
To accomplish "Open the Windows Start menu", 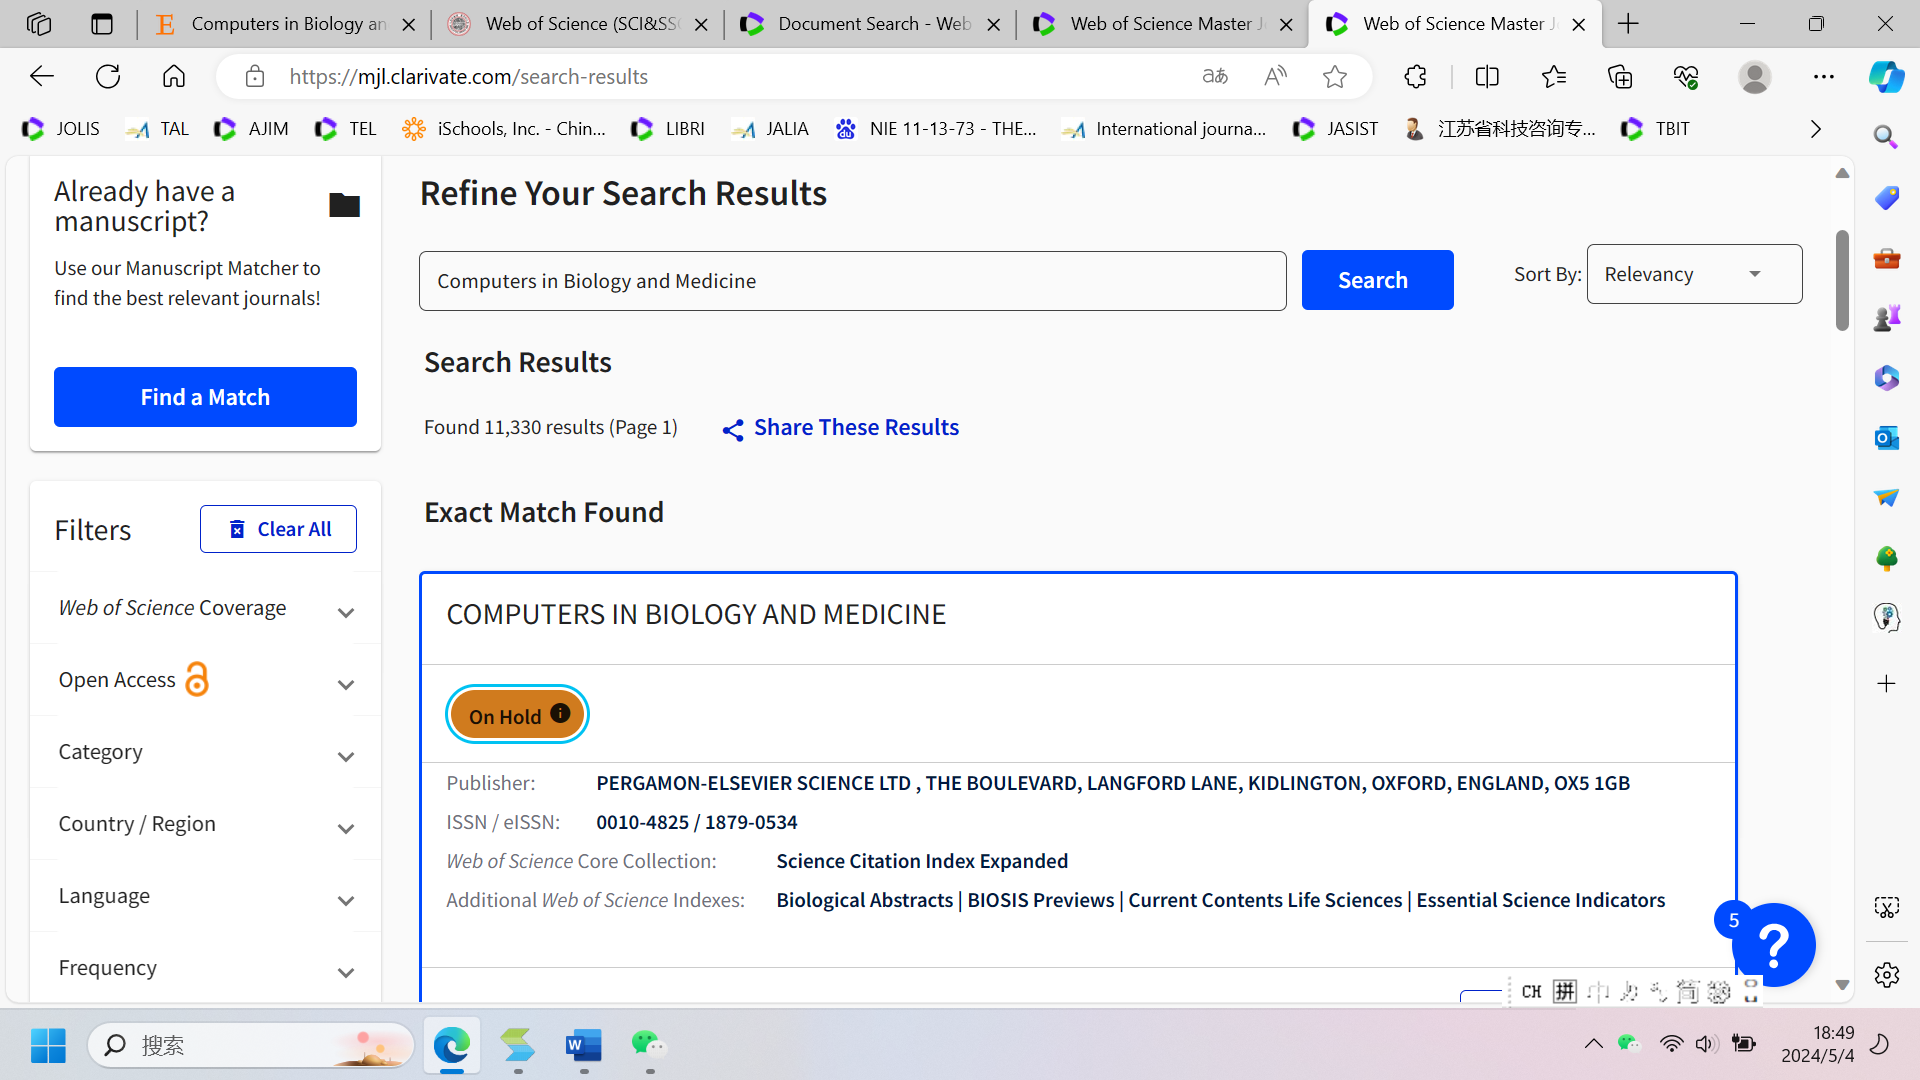I will (x=48, y=1045).
